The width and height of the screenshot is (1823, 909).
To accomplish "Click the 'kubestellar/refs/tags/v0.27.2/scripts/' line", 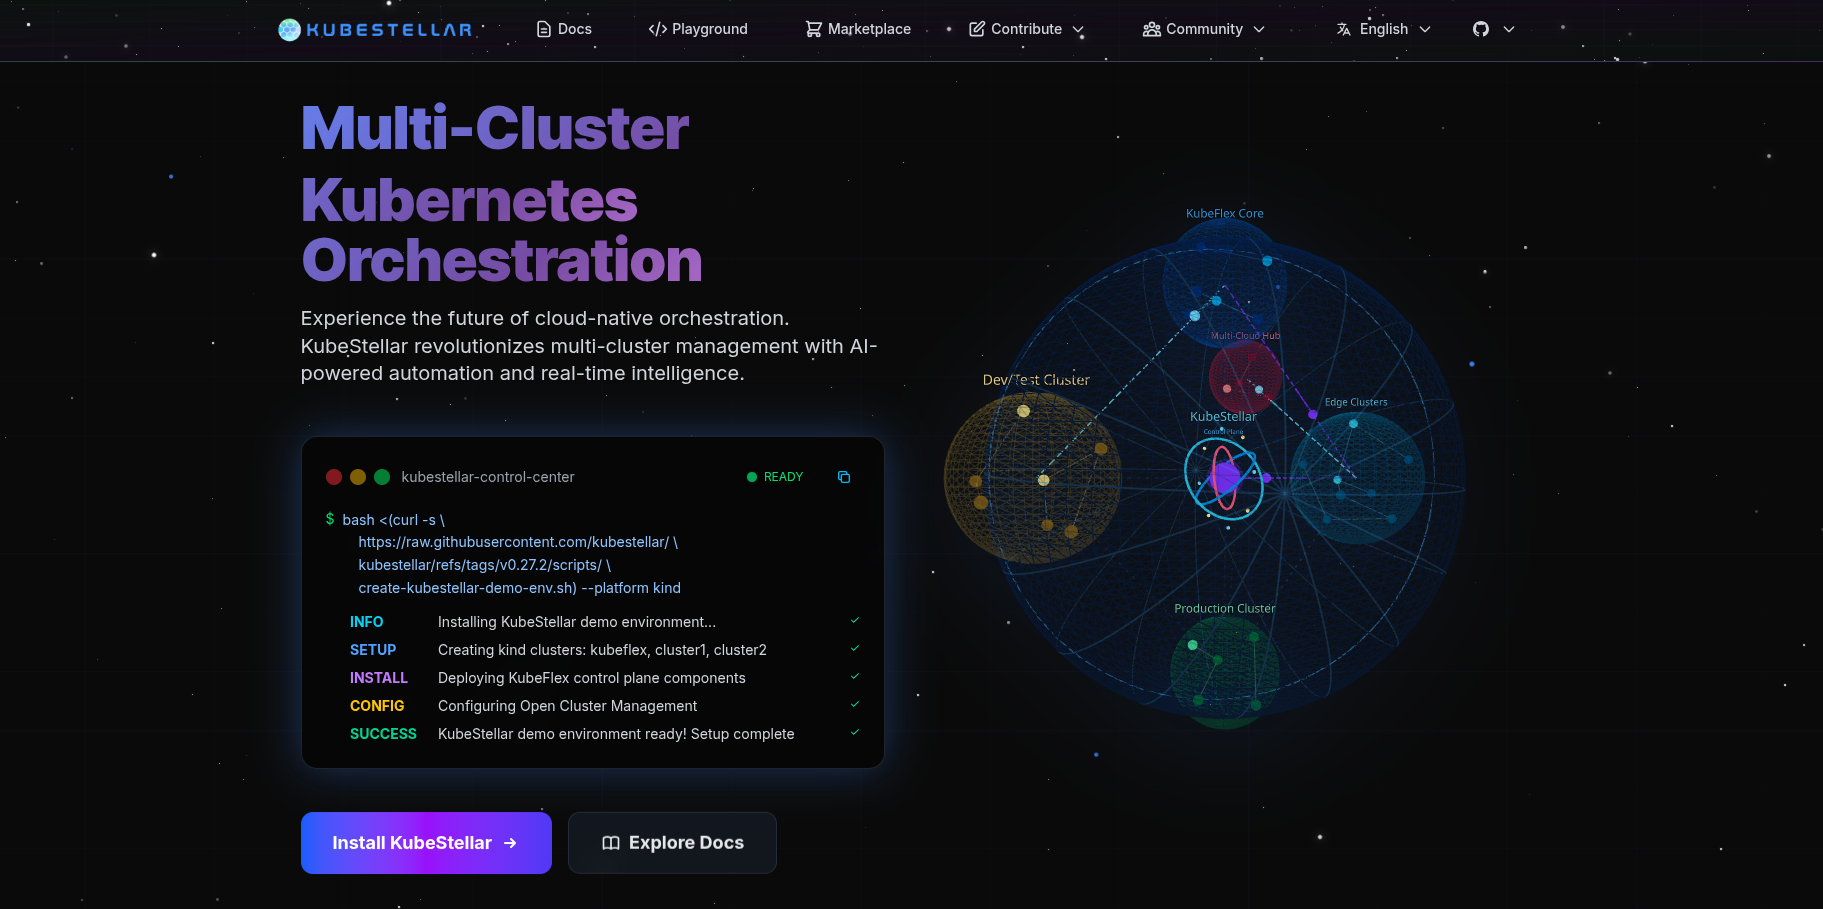I will [x=484, y=565].
